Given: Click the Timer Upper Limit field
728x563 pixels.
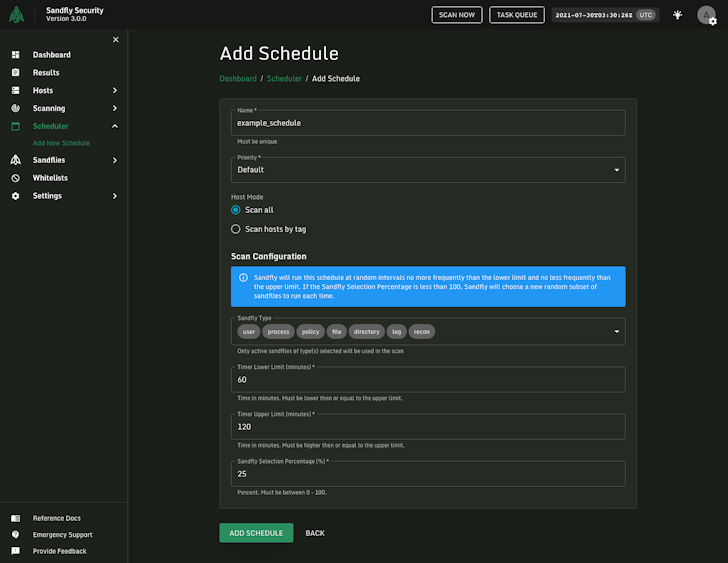Looking at the screenshot, I should 428,427.
